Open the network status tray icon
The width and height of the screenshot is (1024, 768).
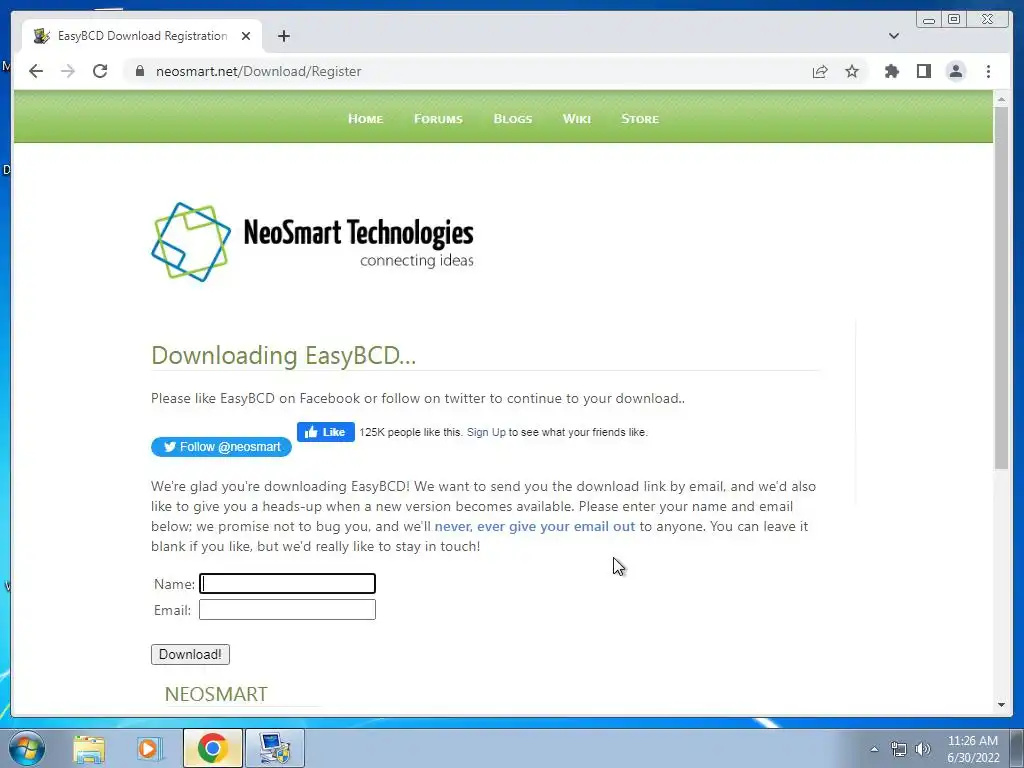(x=899, y=749)
